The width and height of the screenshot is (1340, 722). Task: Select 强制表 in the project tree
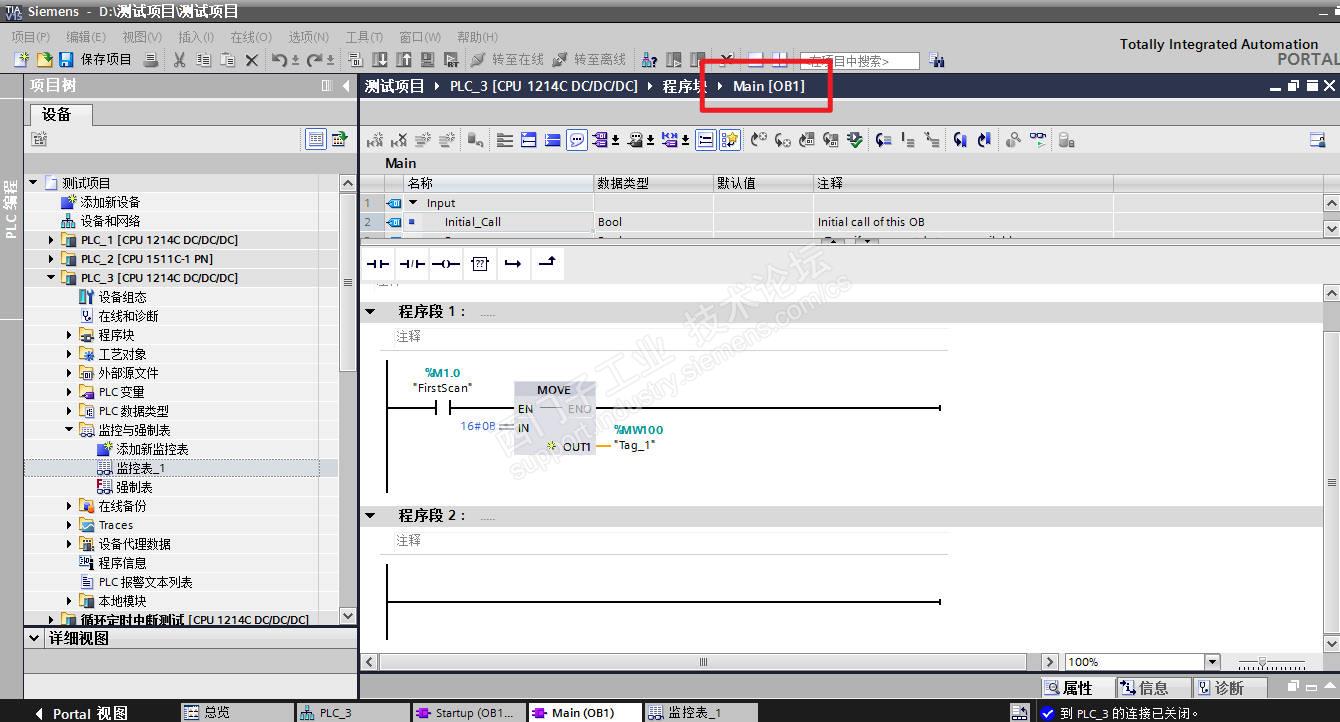(x=133, y=487)
